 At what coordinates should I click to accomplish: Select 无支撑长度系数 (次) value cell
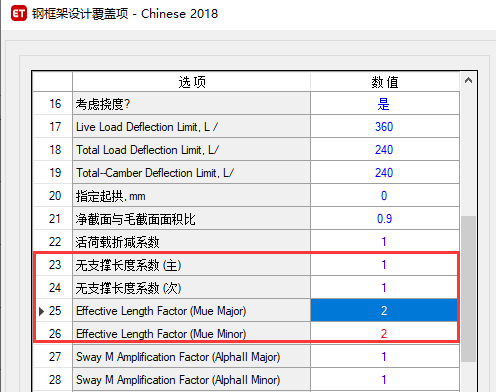click(385, 288)
